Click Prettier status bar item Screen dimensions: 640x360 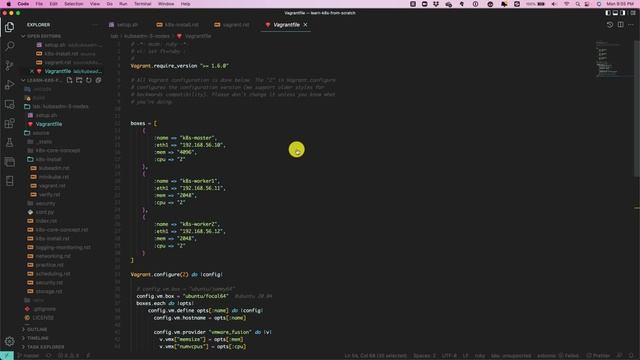pyautogui.click(x=598, y=356)
